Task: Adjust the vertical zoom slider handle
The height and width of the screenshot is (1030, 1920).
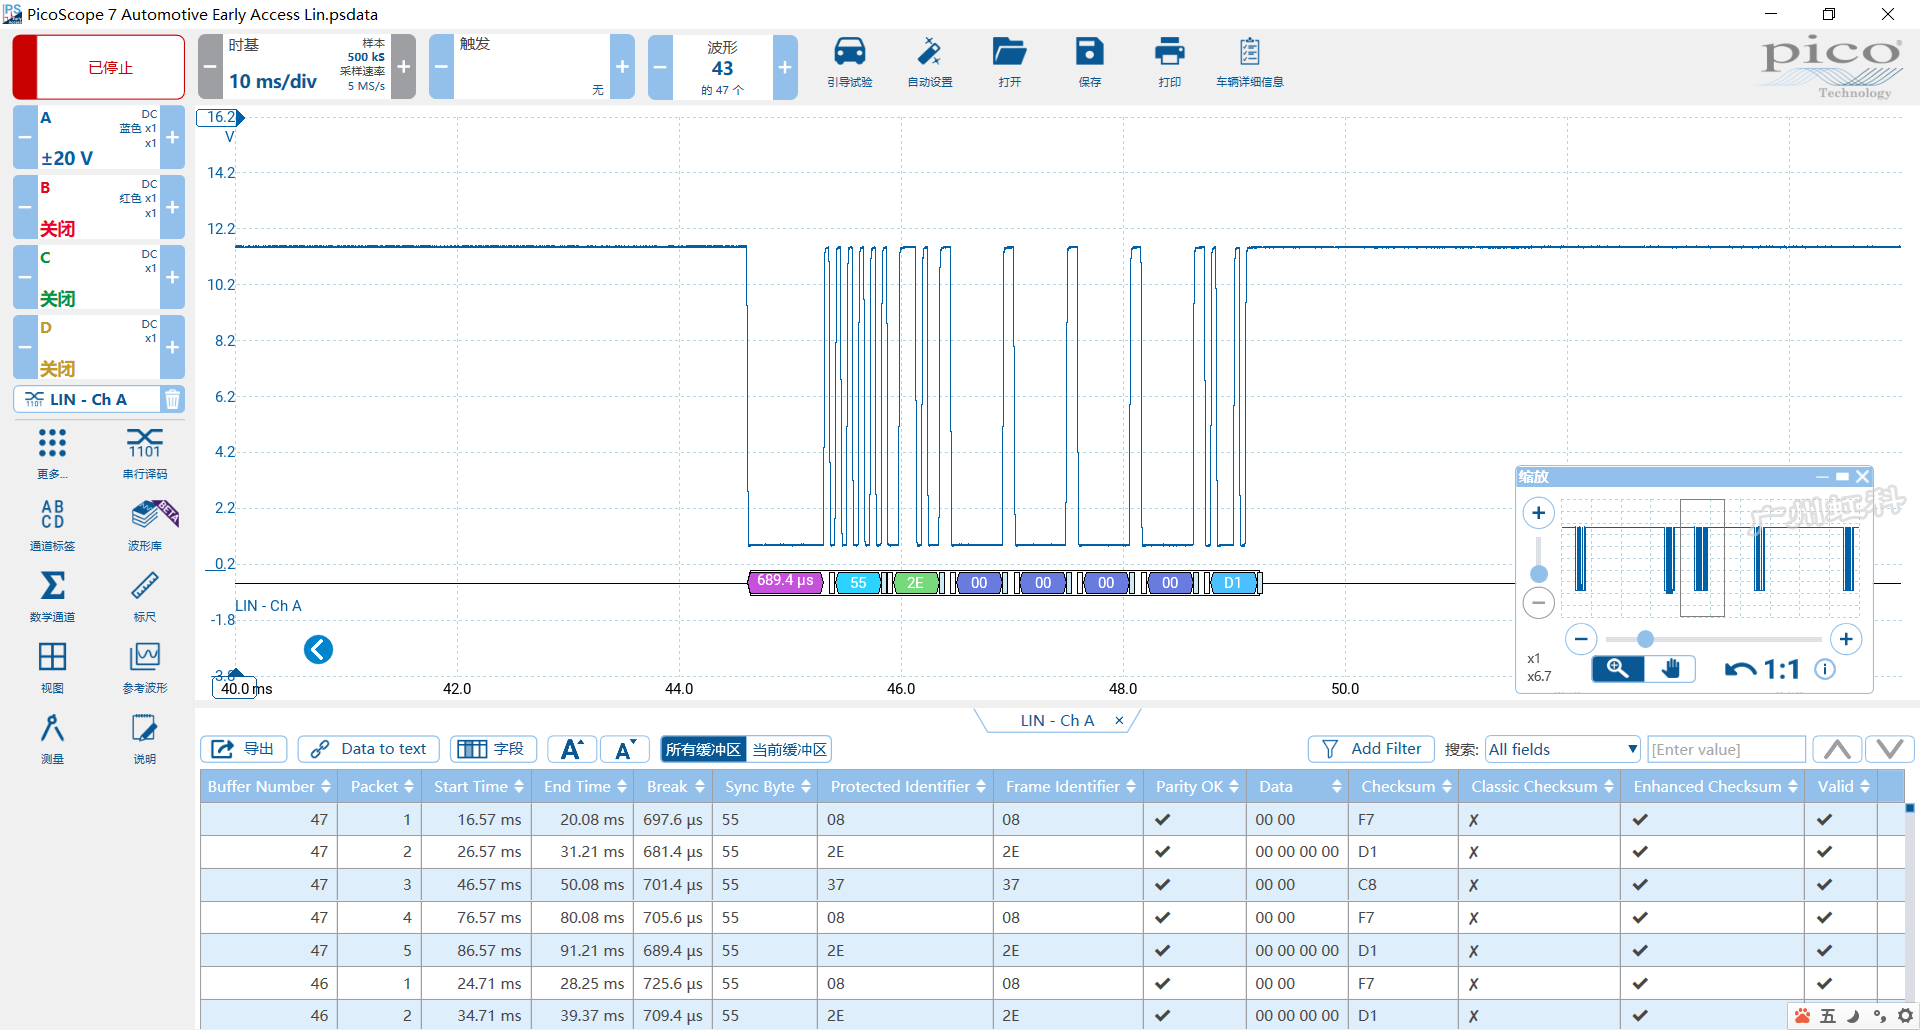Action: tap(1539, 574)
